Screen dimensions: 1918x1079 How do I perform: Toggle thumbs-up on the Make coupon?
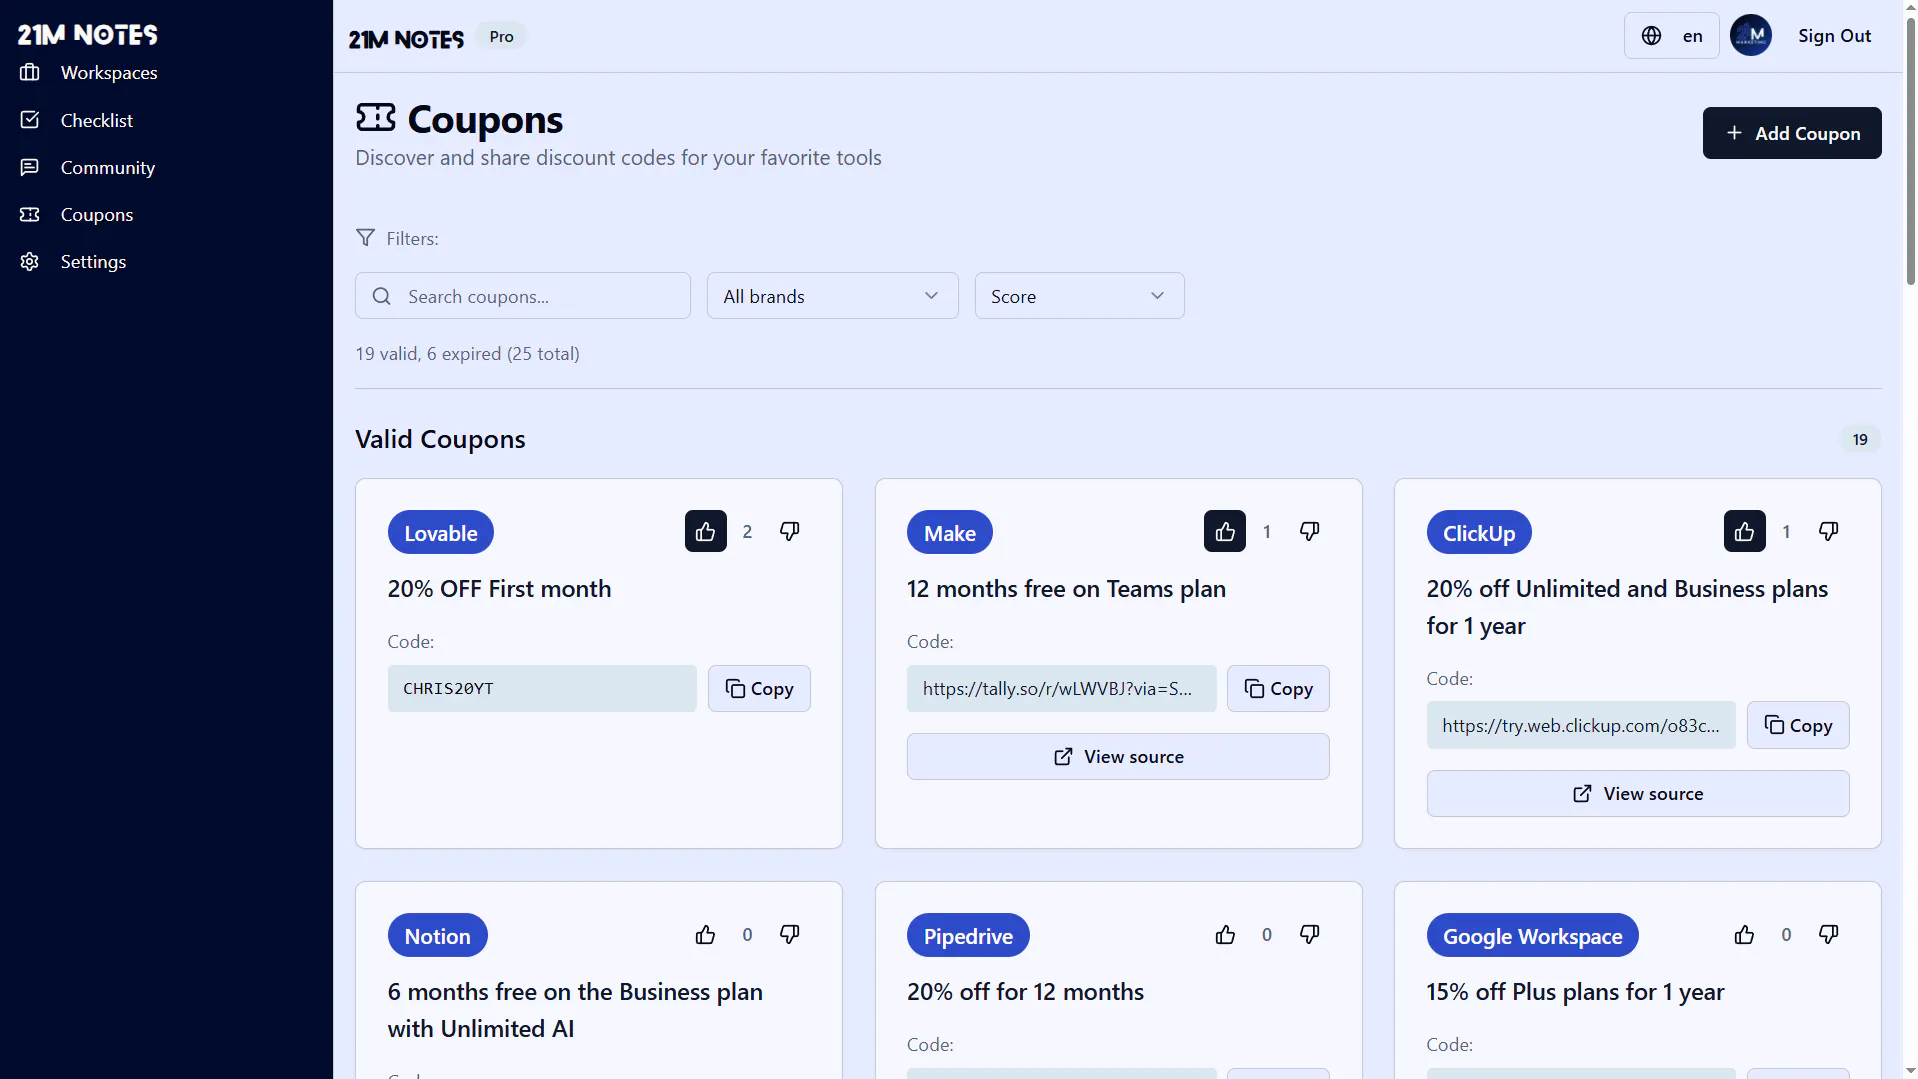point(1225,531)
